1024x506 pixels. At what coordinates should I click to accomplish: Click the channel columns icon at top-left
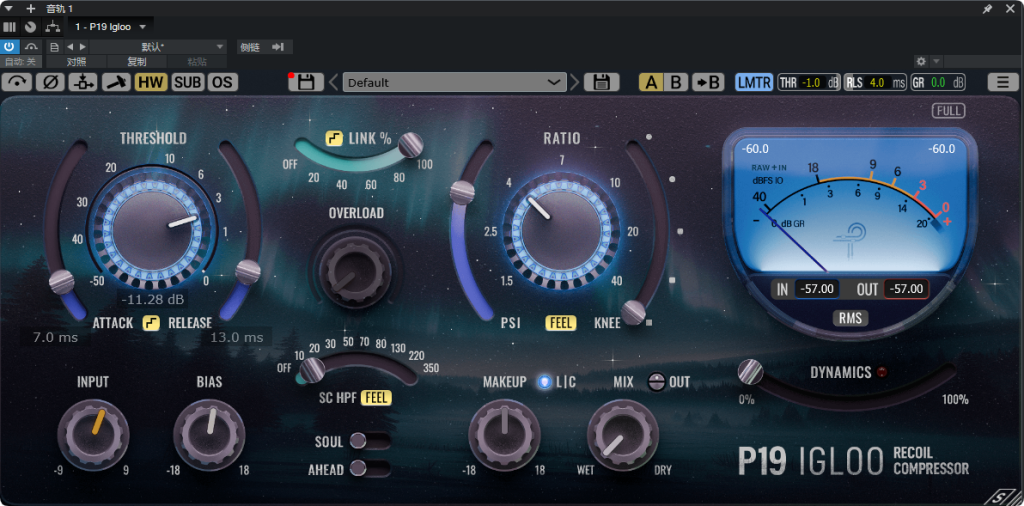[9, 27]
